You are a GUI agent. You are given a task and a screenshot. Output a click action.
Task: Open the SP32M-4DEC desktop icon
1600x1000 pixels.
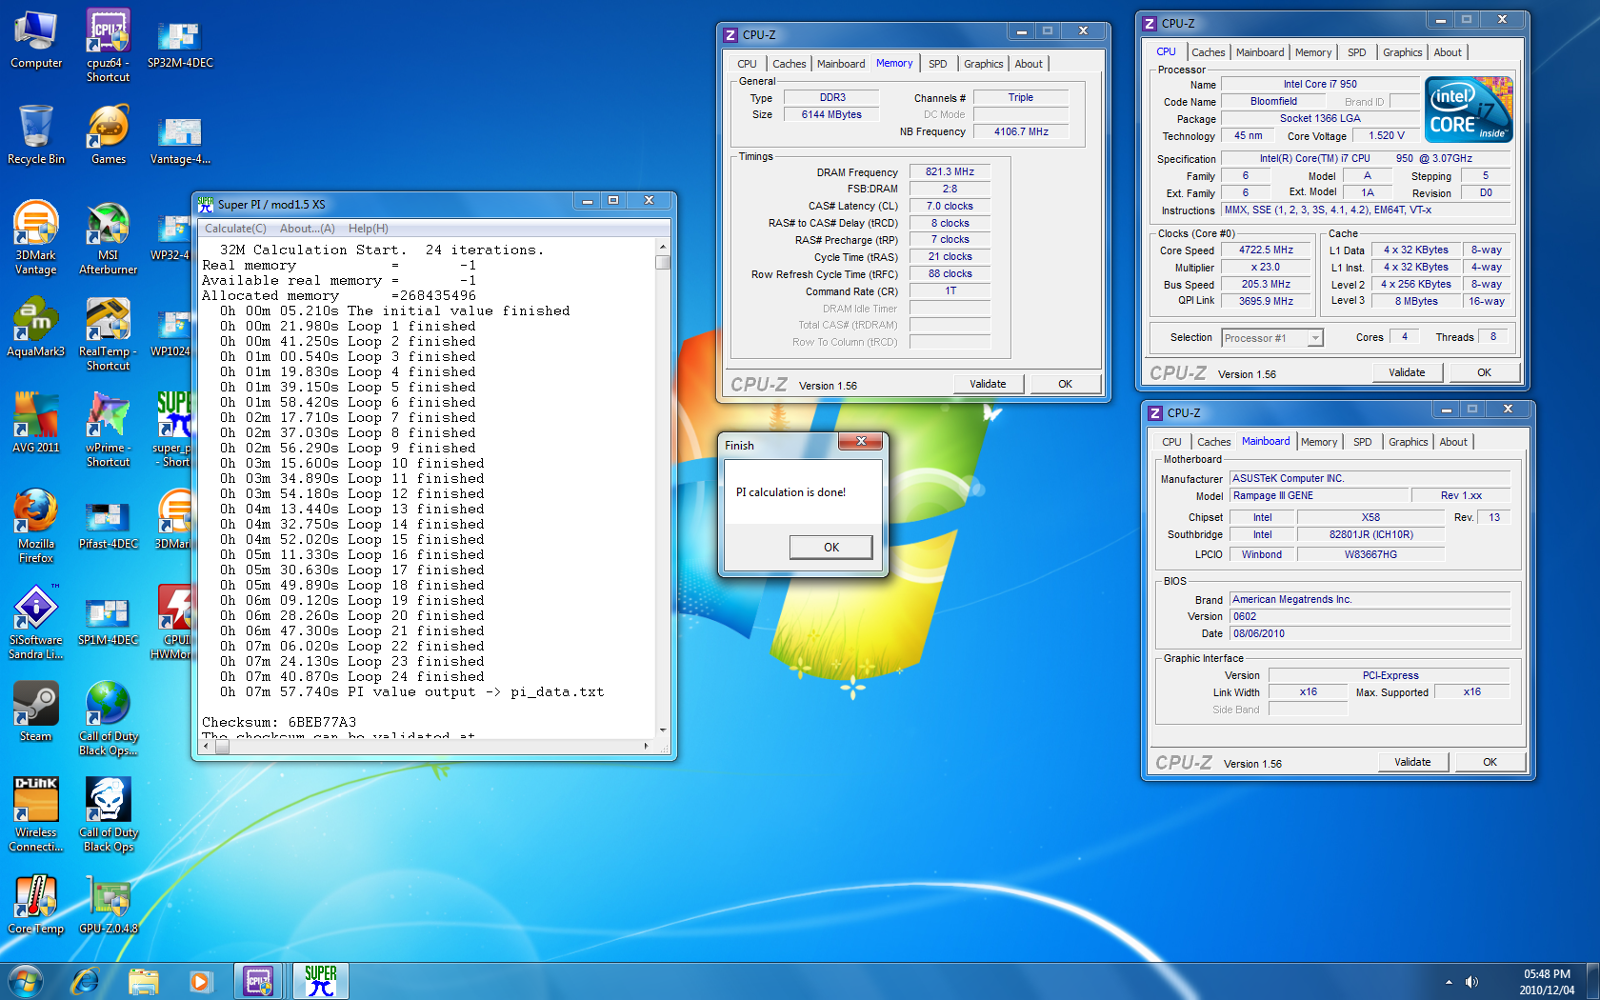180,45
